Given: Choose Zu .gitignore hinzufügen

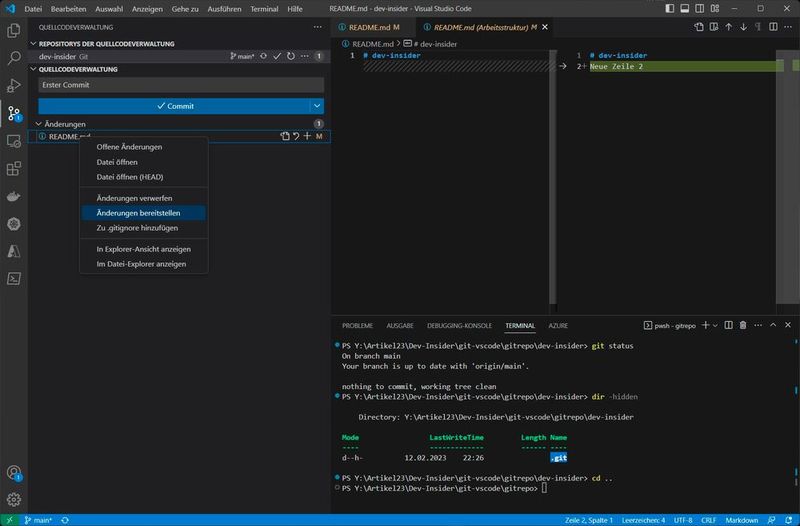Looking at the screenshot, I should point(143,228).
